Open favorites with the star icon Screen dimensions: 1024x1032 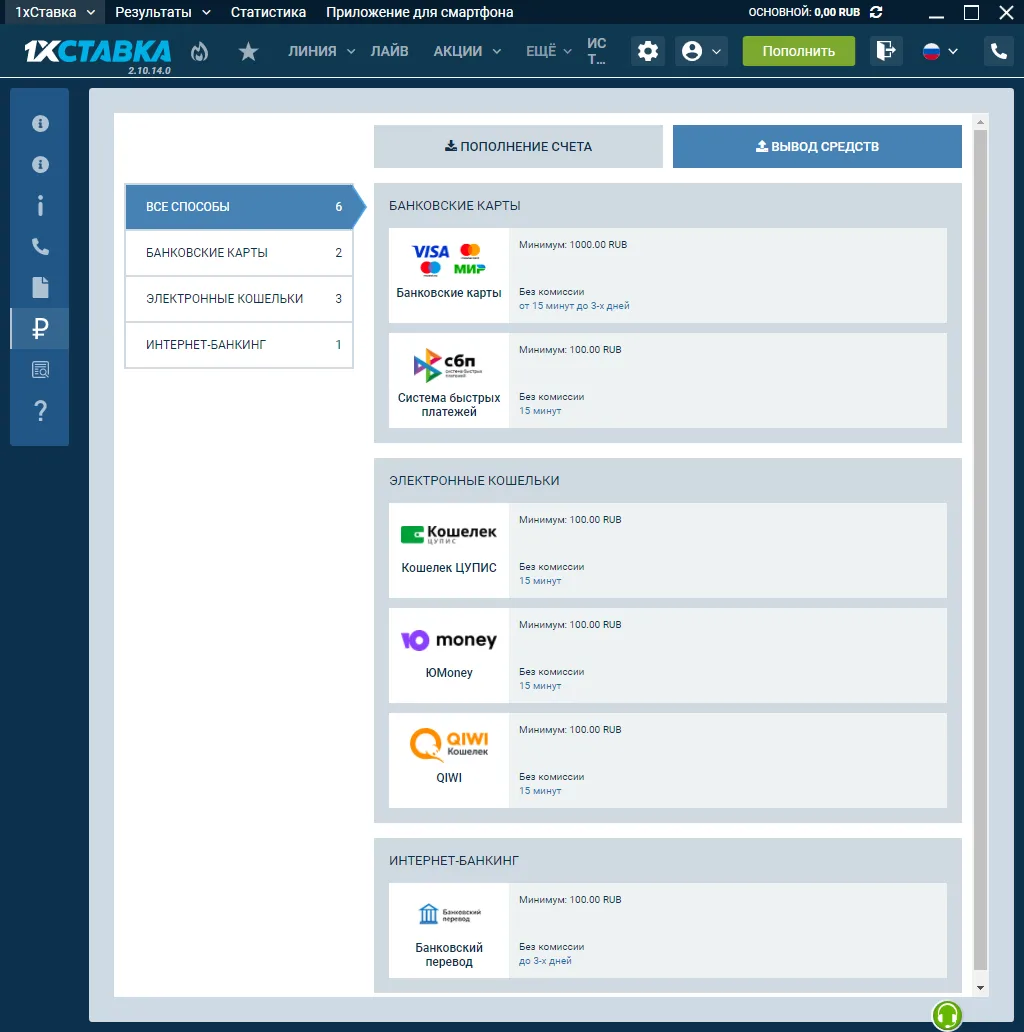(x=248, y=52)
